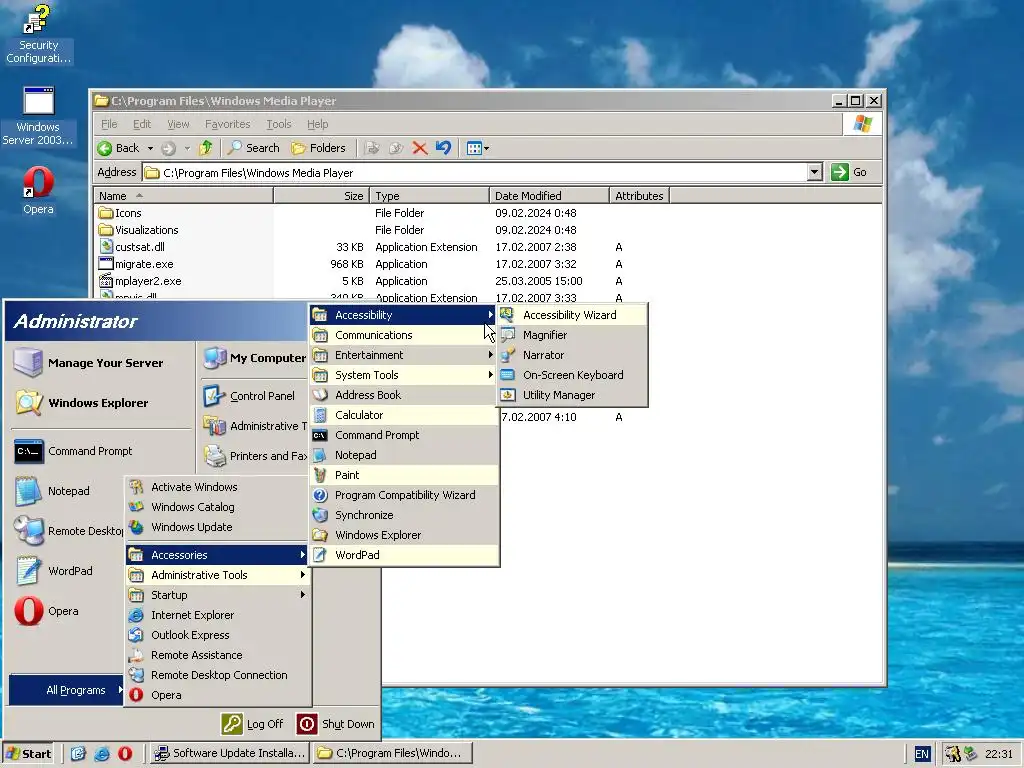Image resolution: width=1024 pixels, height=768 pixels.
Task: Toggle the Folders pane button
Action: tap(318, 148)
